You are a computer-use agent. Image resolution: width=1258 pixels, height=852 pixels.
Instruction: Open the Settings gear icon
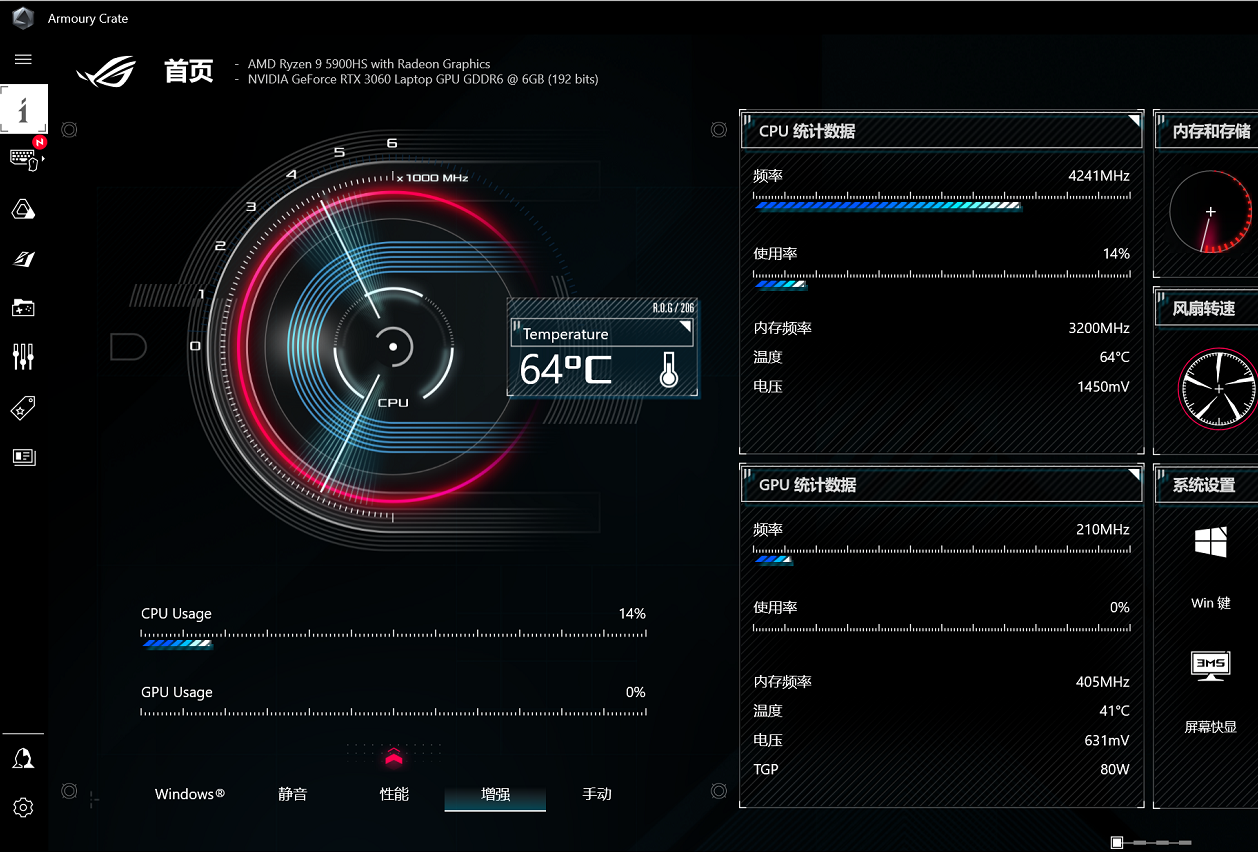[23, 807]
